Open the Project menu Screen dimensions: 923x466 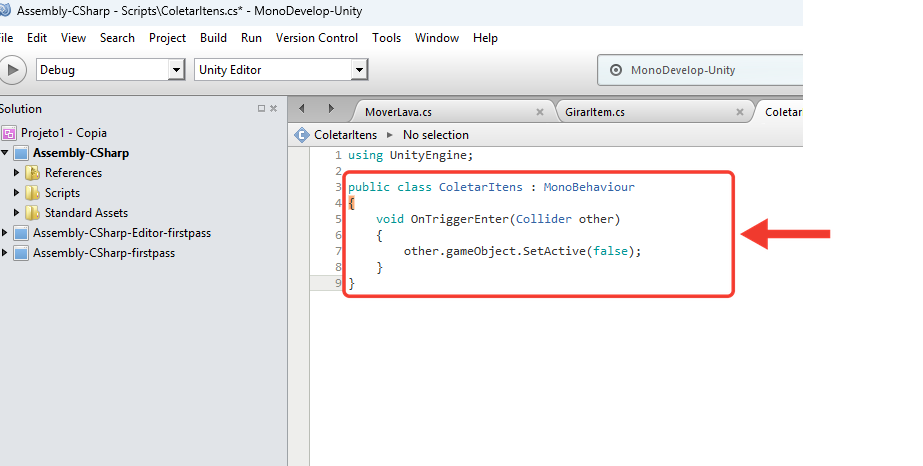tap(167, 38)
